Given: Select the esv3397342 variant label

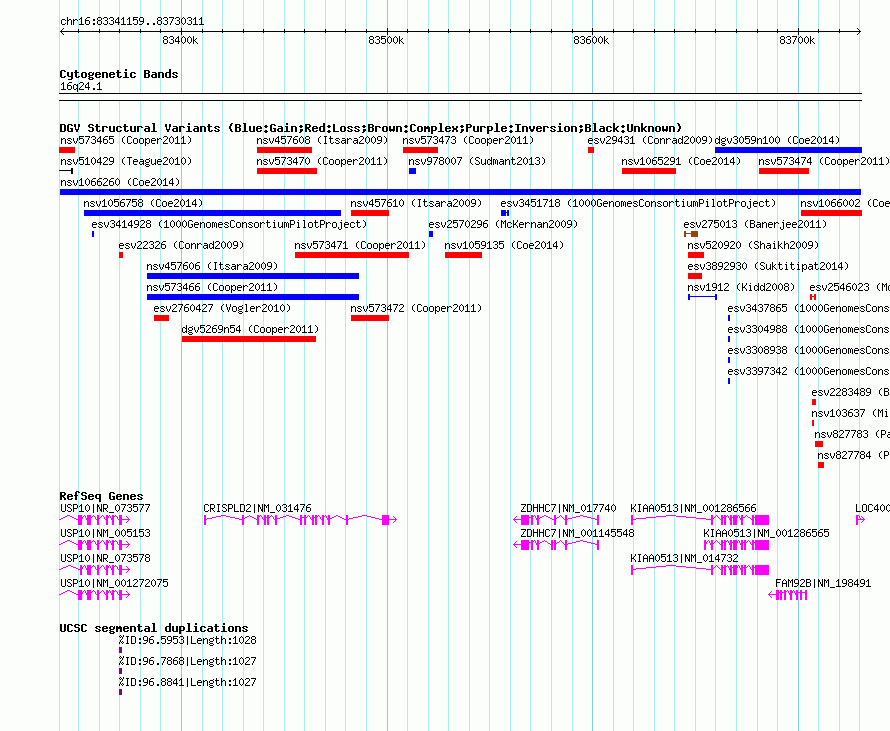Looking at the screenshot, I should [x=808, y=371].
